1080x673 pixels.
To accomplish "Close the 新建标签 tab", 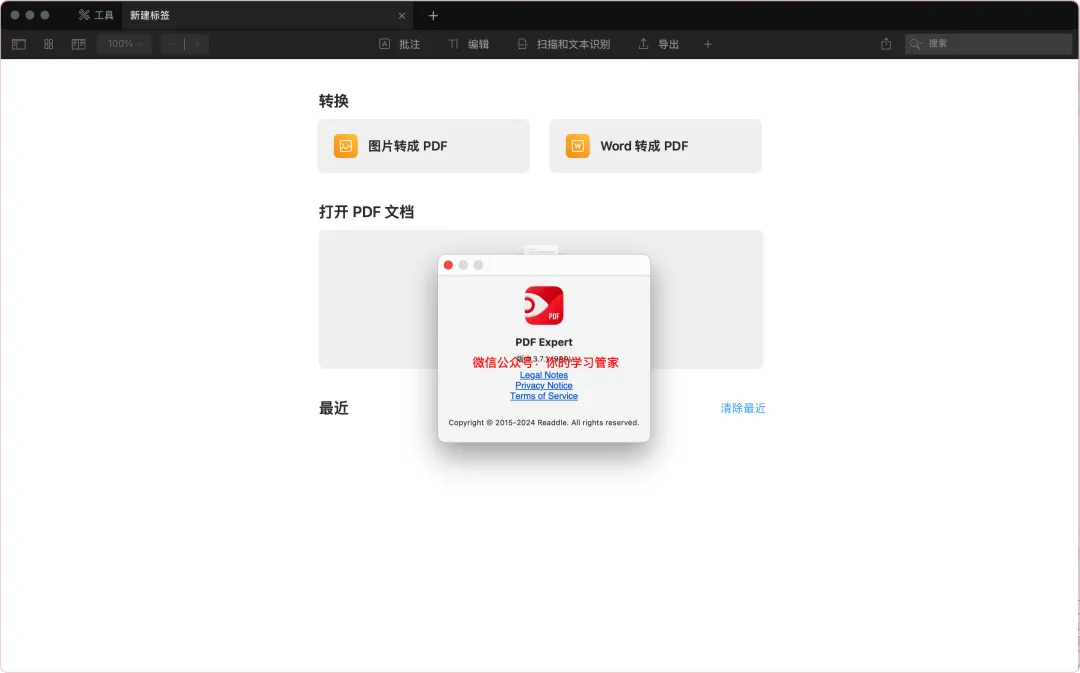I will tap(402, 15).
